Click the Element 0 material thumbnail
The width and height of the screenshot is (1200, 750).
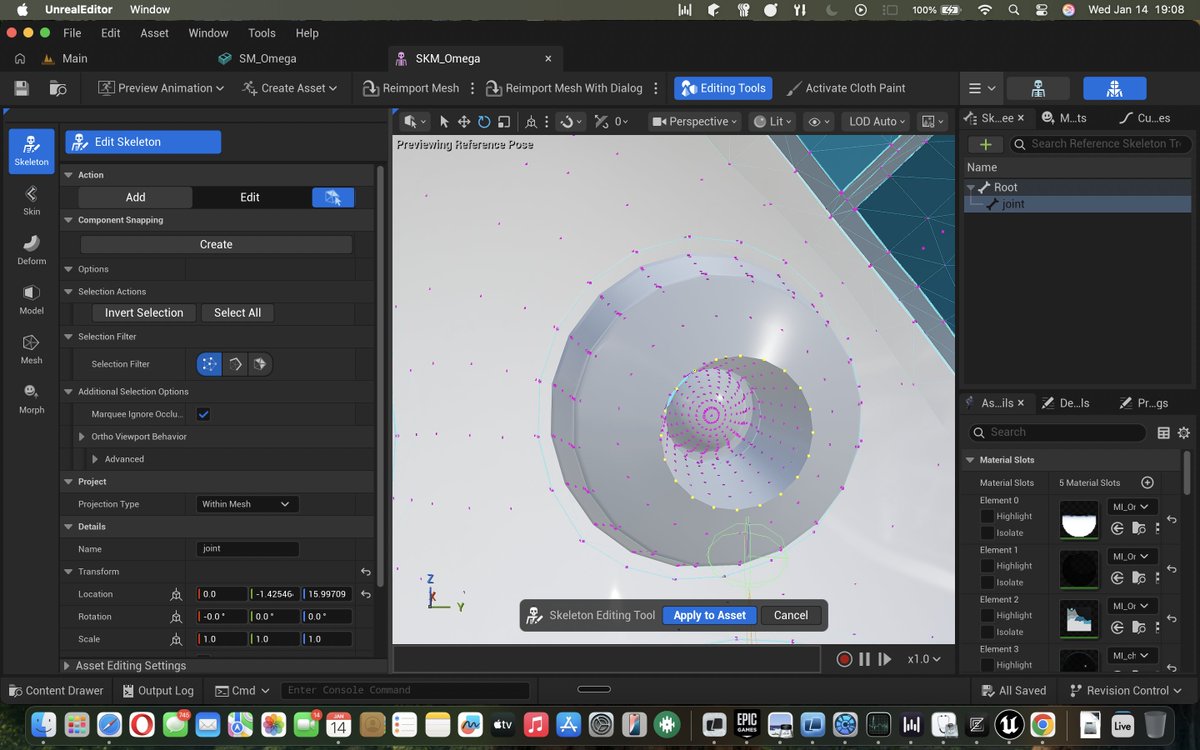[1080, 519]
